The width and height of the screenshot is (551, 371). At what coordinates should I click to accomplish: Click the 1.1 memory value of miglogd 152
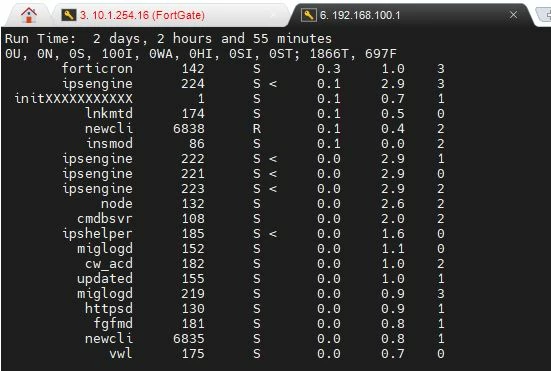point(393,249)
